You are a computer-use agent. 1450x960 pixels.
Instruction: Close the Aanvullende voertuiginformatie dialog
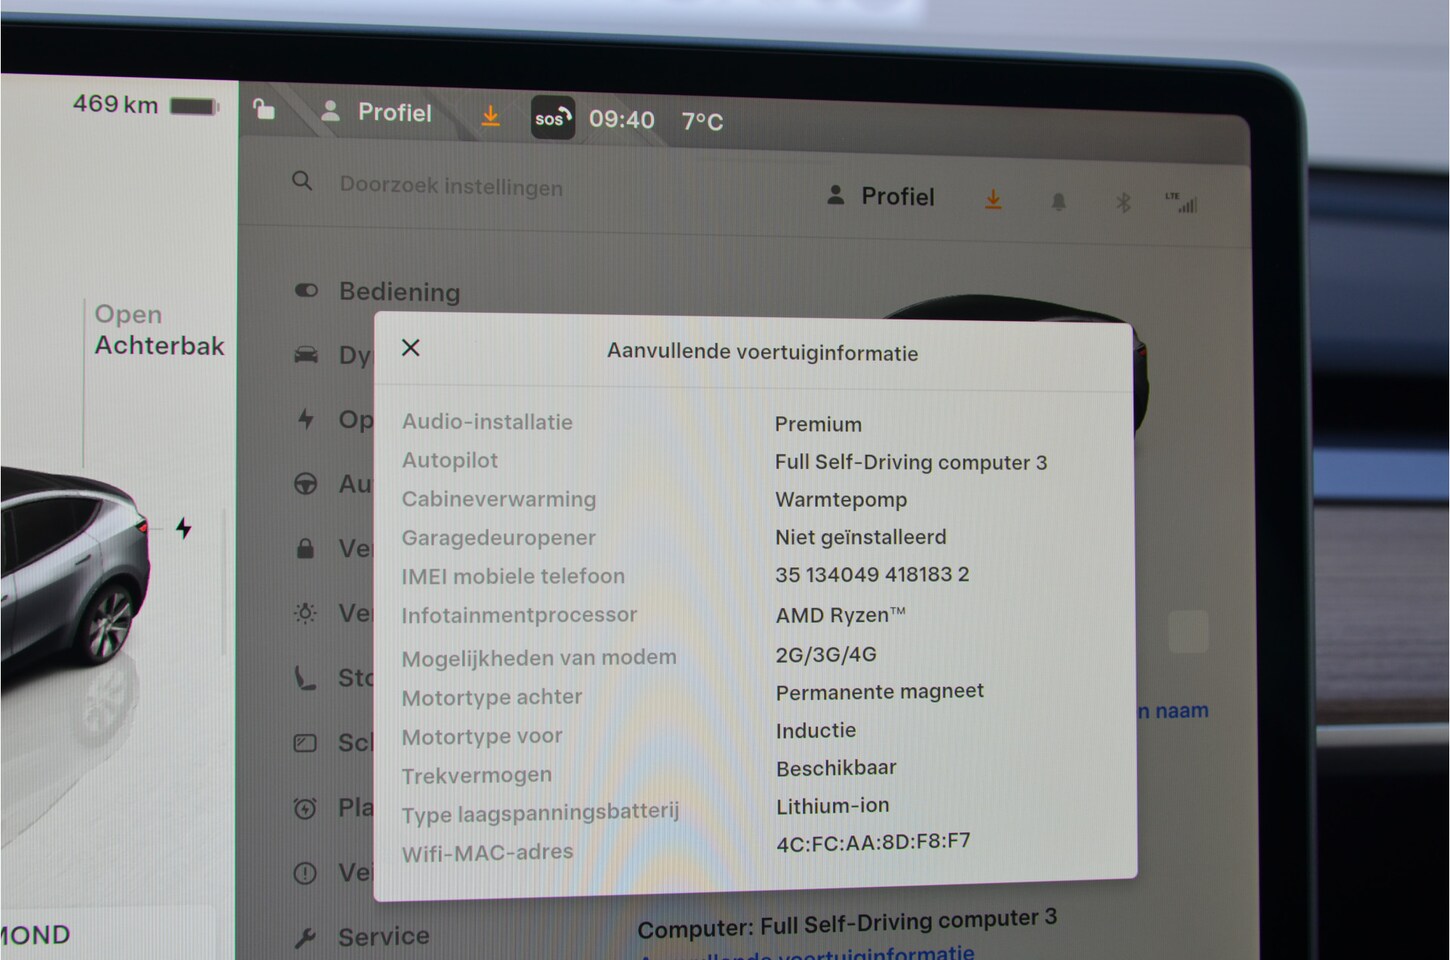[410, 348]
